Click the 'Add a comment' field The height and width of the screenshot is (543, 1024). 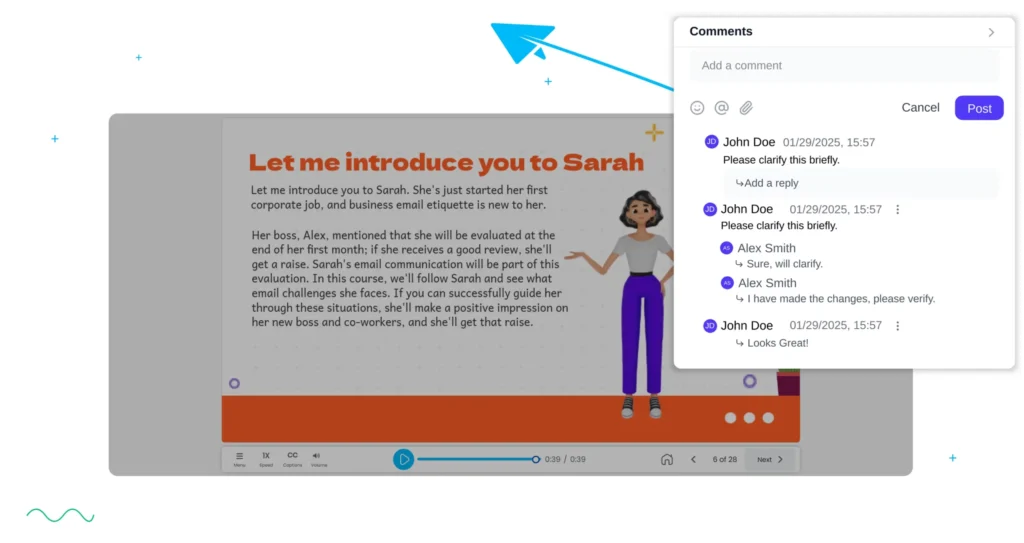(x=844, y=66)
